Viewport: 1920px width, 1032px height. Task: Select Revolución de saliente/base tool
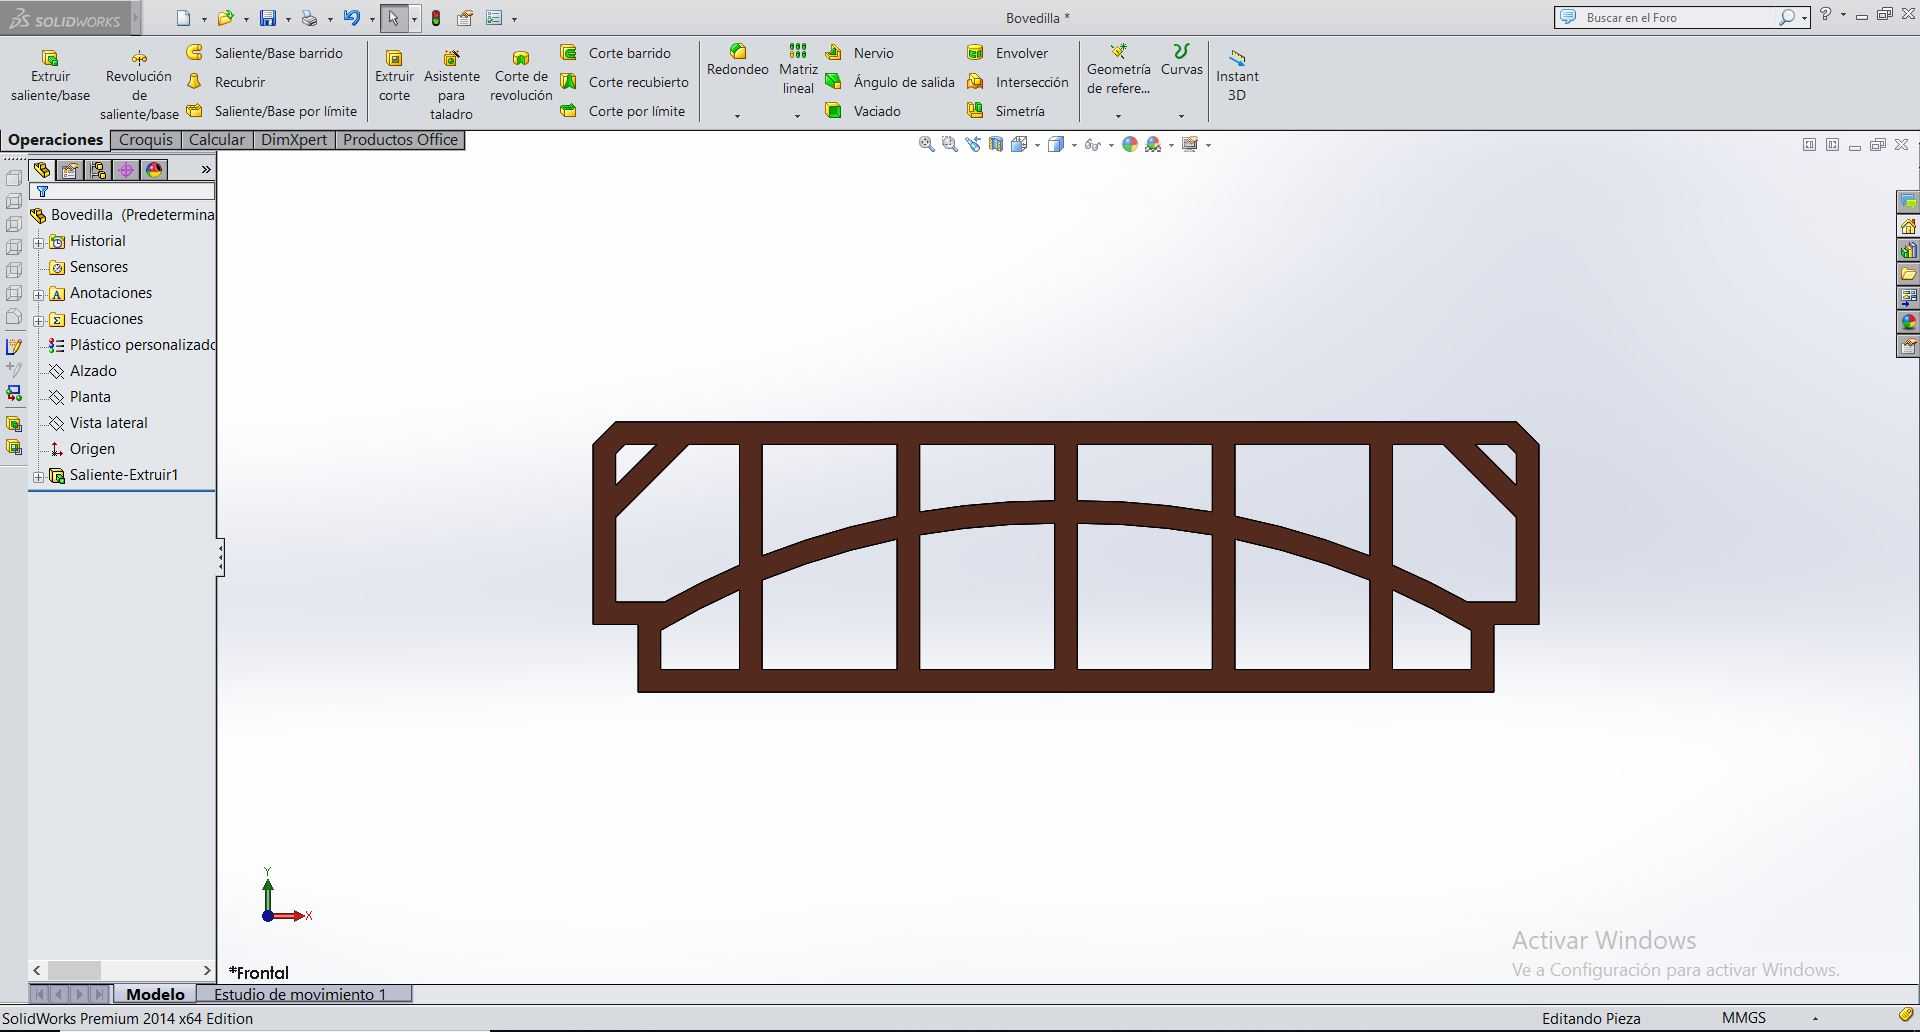coord(139,86)
